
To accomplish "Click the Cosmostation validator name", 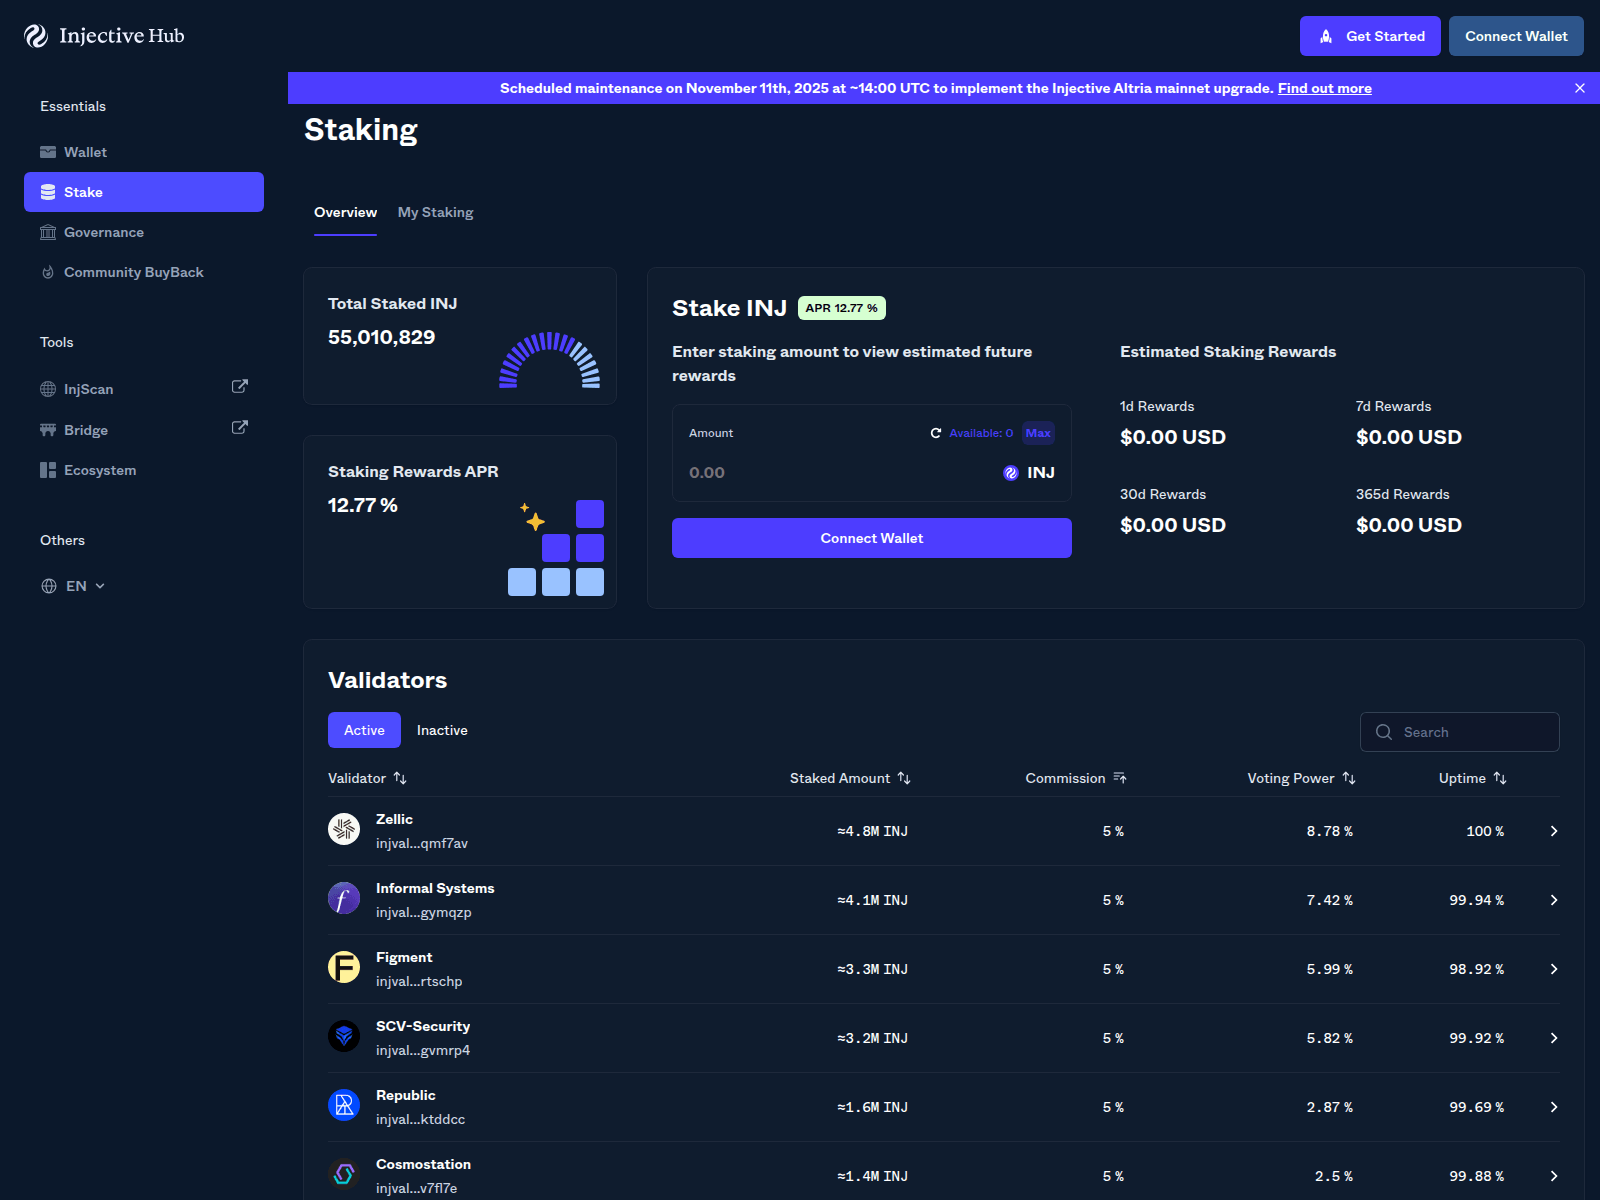I will tap(423, 1164).
